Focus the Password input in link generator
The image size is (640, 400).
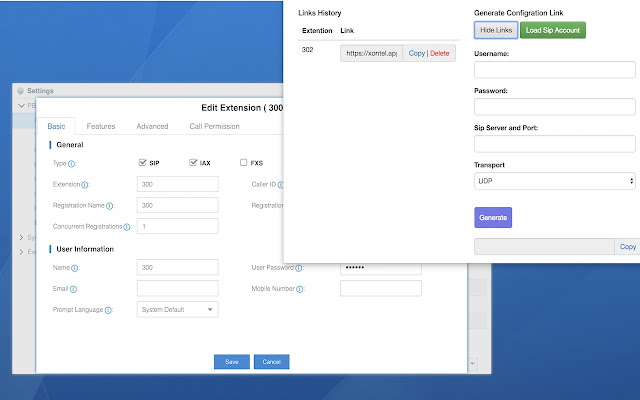[x=555, y=107]
